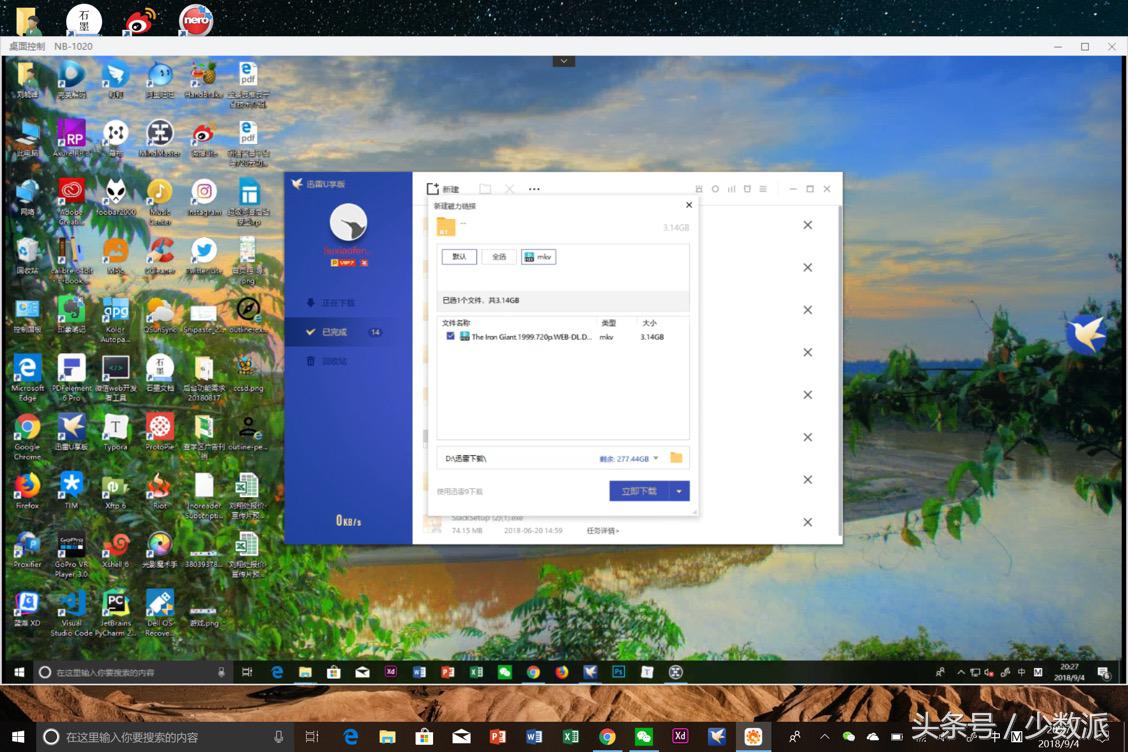Click the 默认 default selection button
This screenshot has width=1128, height=752.
[x=459, y=256]
